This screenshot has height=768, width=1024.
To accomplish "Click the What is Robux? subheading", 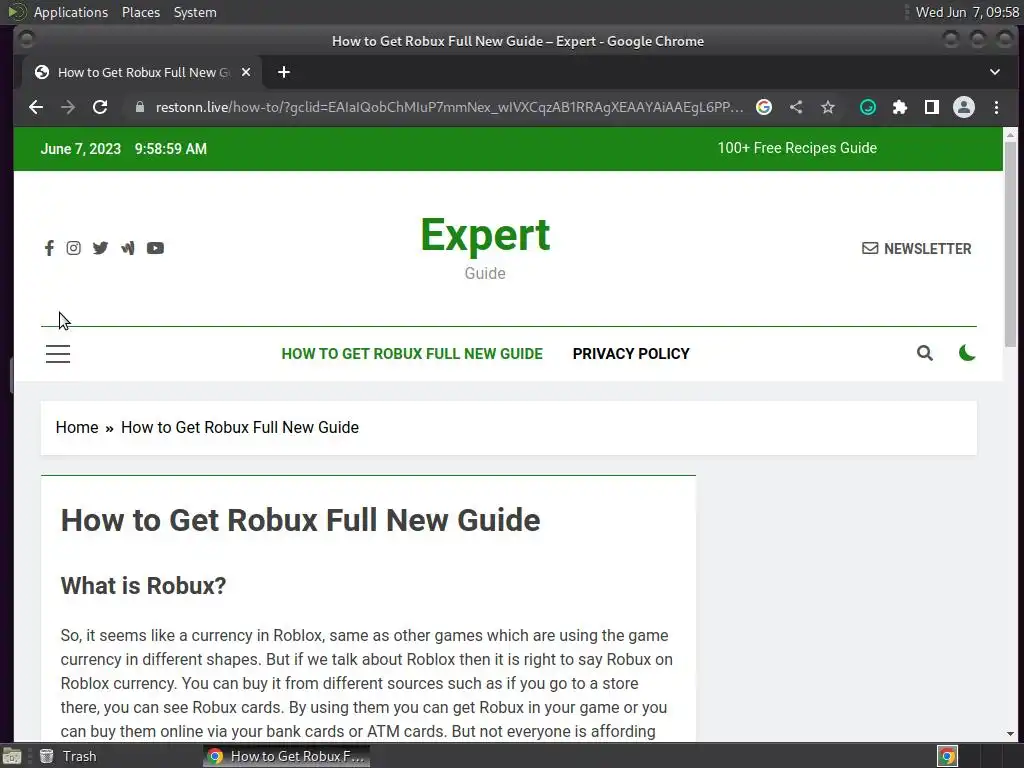I will [x=143, y=586].
